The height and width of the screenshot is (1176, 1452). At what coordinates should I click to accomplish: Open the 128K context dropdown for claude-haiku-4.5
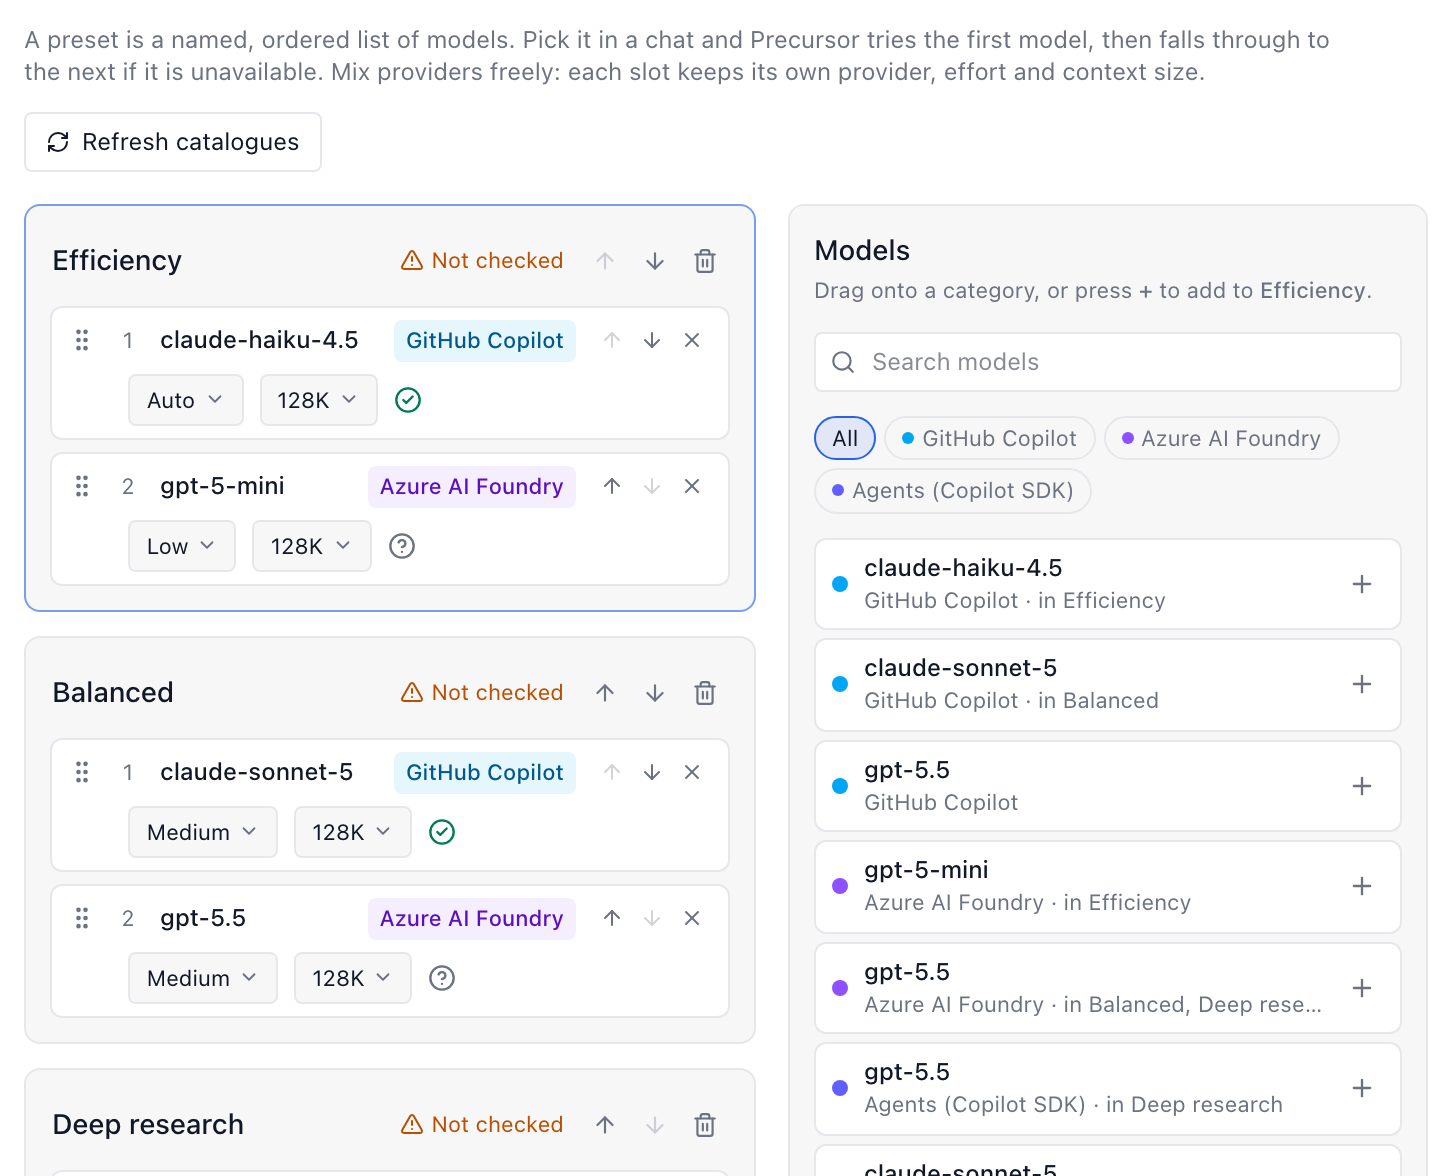(x=319, y=400)
